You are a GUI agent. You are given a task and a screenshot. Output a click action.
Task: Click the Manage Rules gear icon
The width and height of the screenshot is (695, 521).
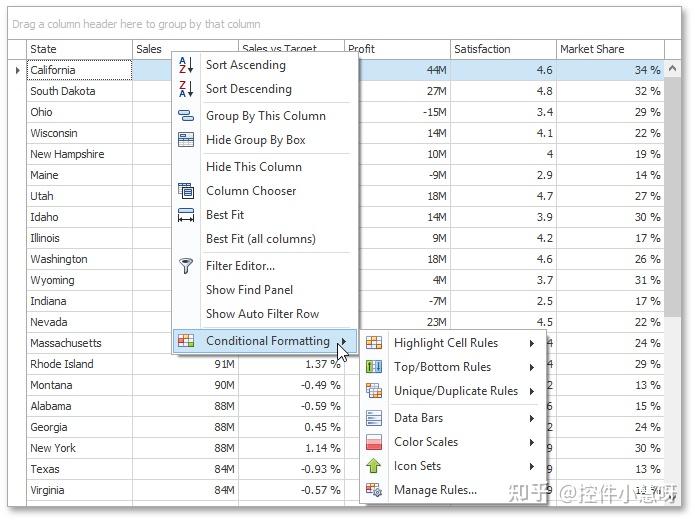[x=374, y=490]
